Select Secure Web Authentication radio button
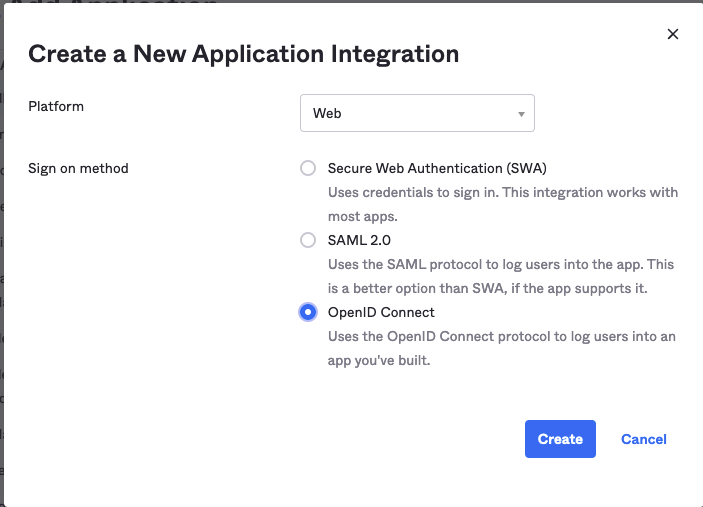703x507 pixels. [x=308, y=168]
